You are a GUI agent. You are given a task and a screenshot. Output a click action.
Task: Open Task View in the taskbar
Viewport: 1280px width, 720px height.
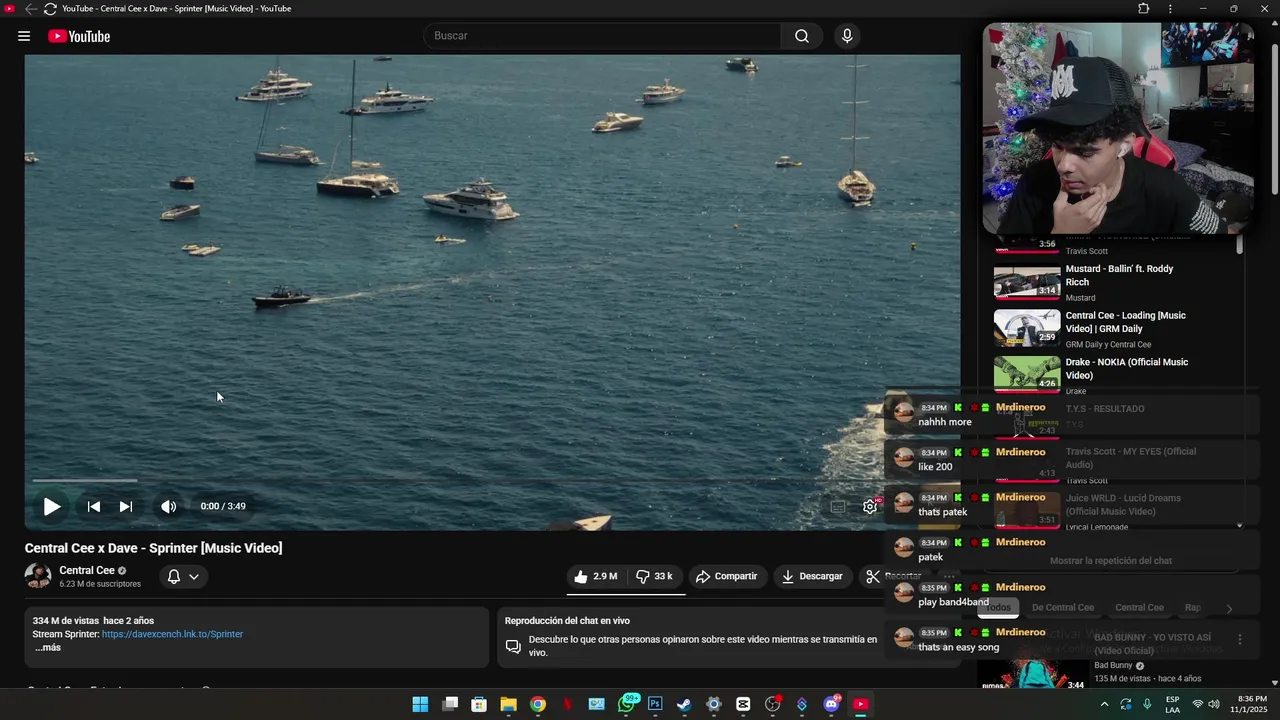coord(450,704)
